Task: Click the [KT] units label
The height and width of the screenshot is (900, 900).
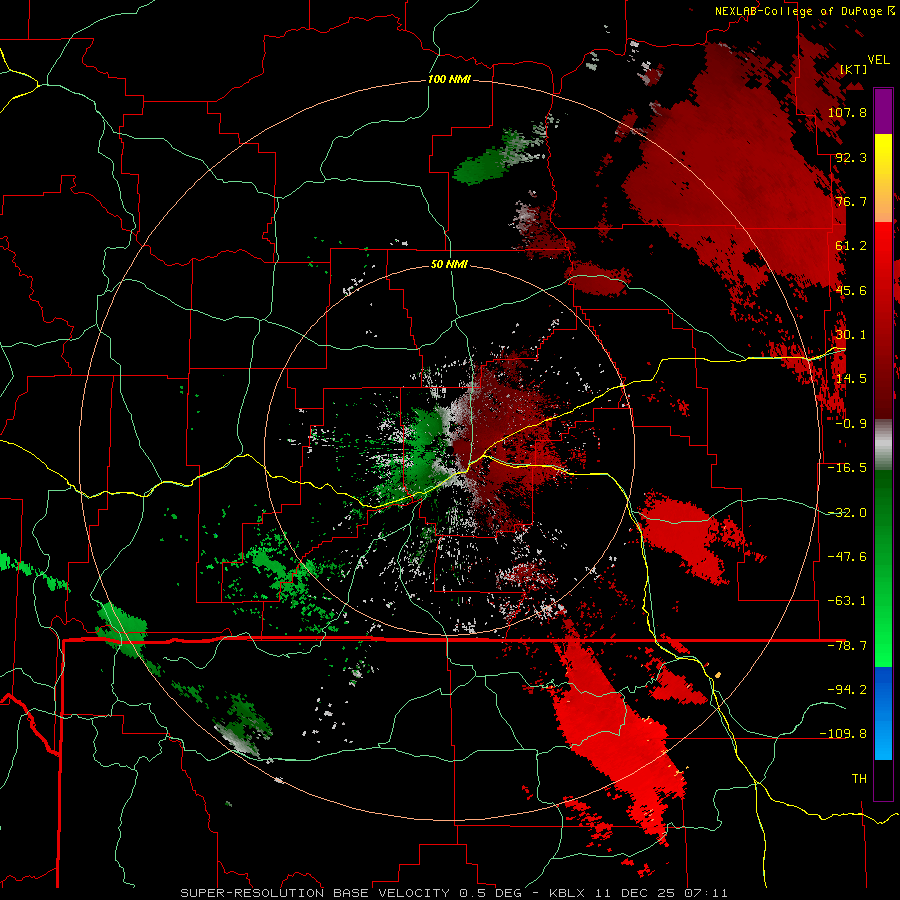Action: (x=853, y=69)
